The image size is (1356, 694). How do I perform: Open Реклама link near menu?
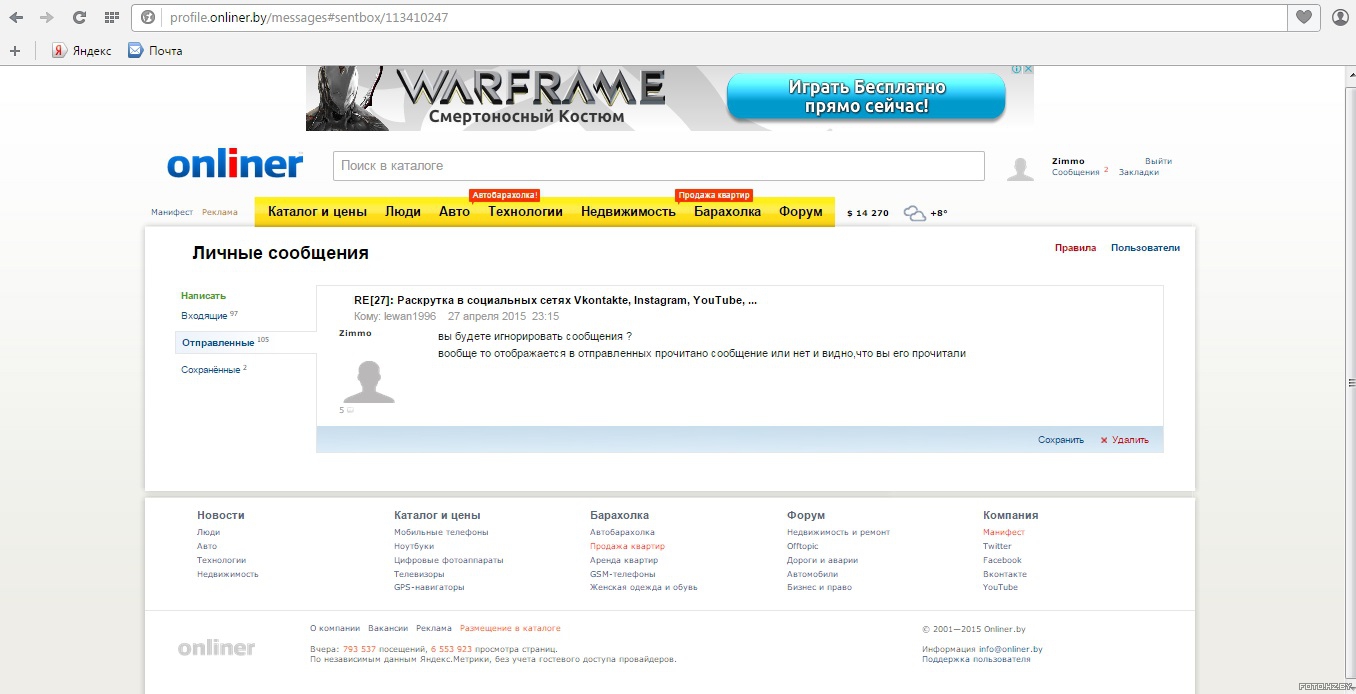pyautogui.click(x=220, y=212)
